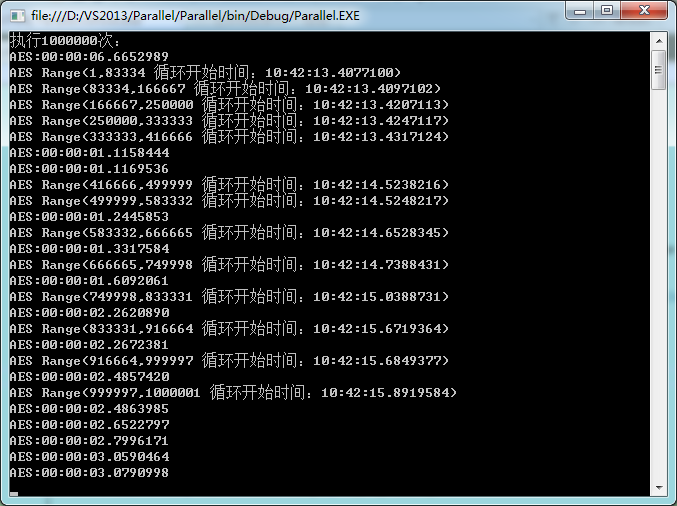
Task: Click the timestamp 10:42:13.4247117
Action: 377,120
